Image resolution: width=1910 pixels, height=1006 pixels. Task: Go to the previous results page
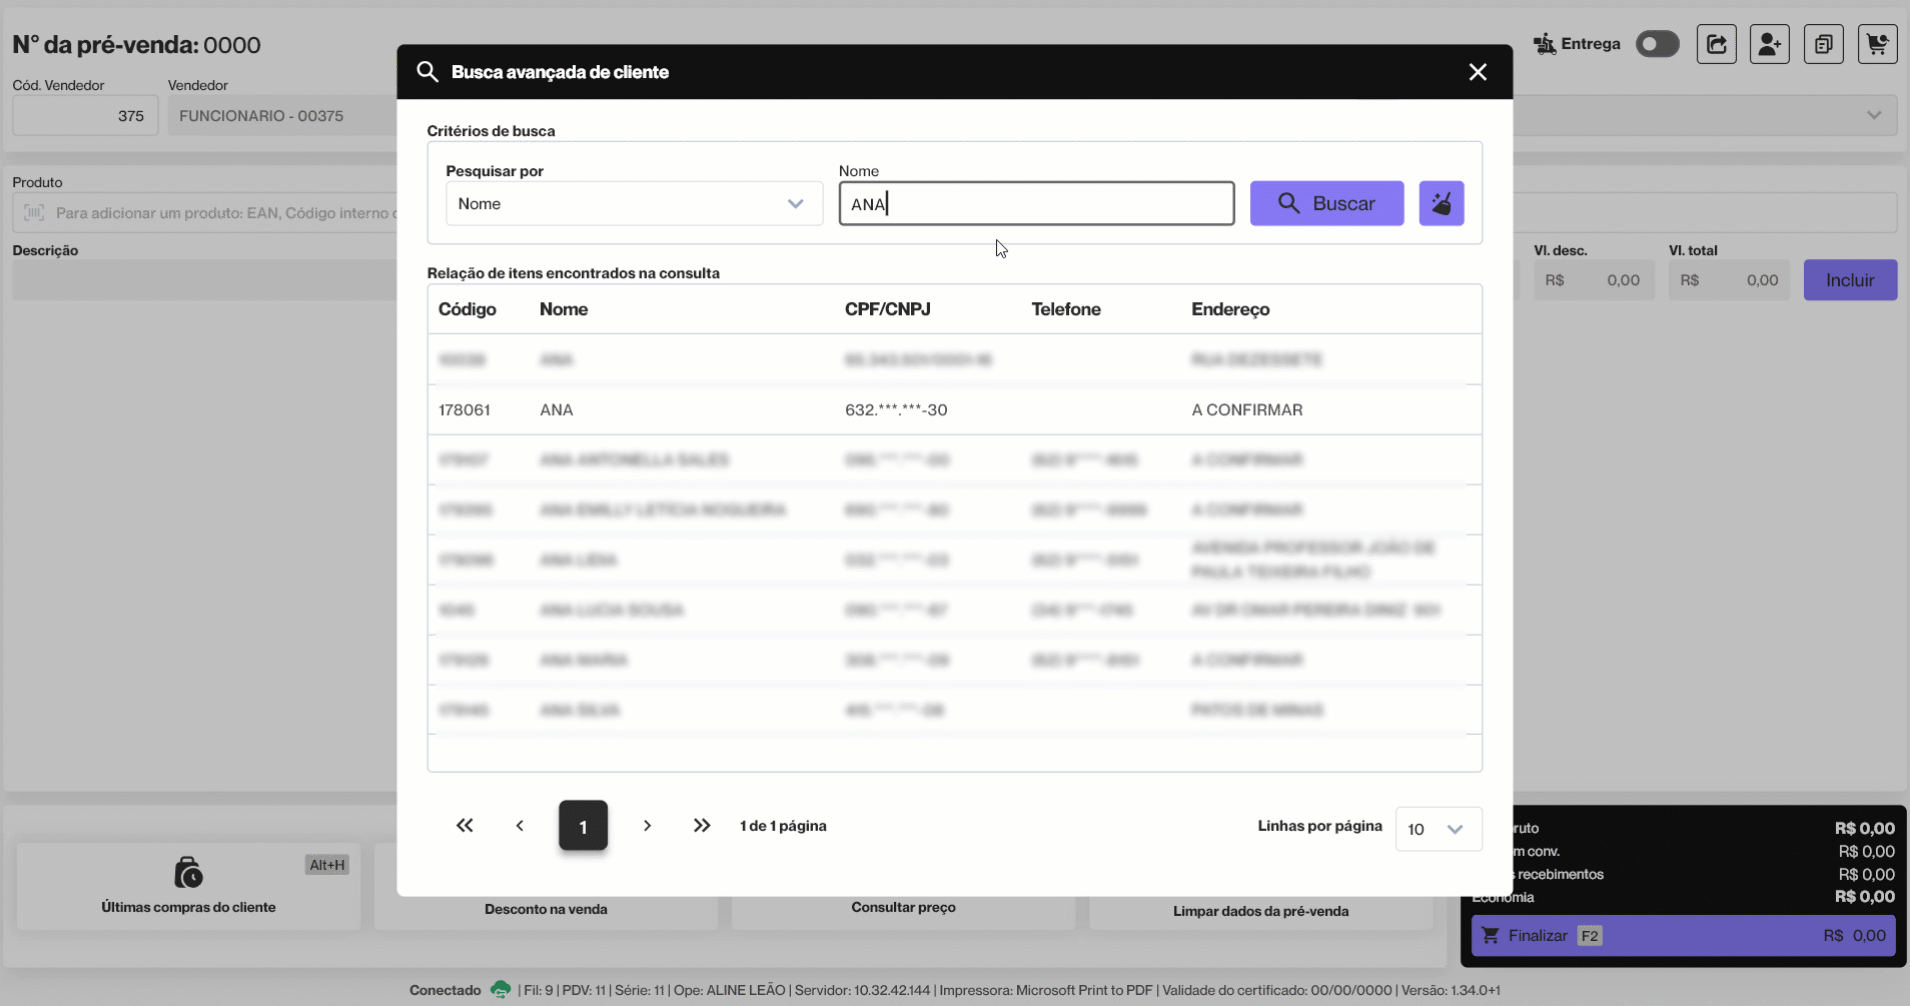520,826
